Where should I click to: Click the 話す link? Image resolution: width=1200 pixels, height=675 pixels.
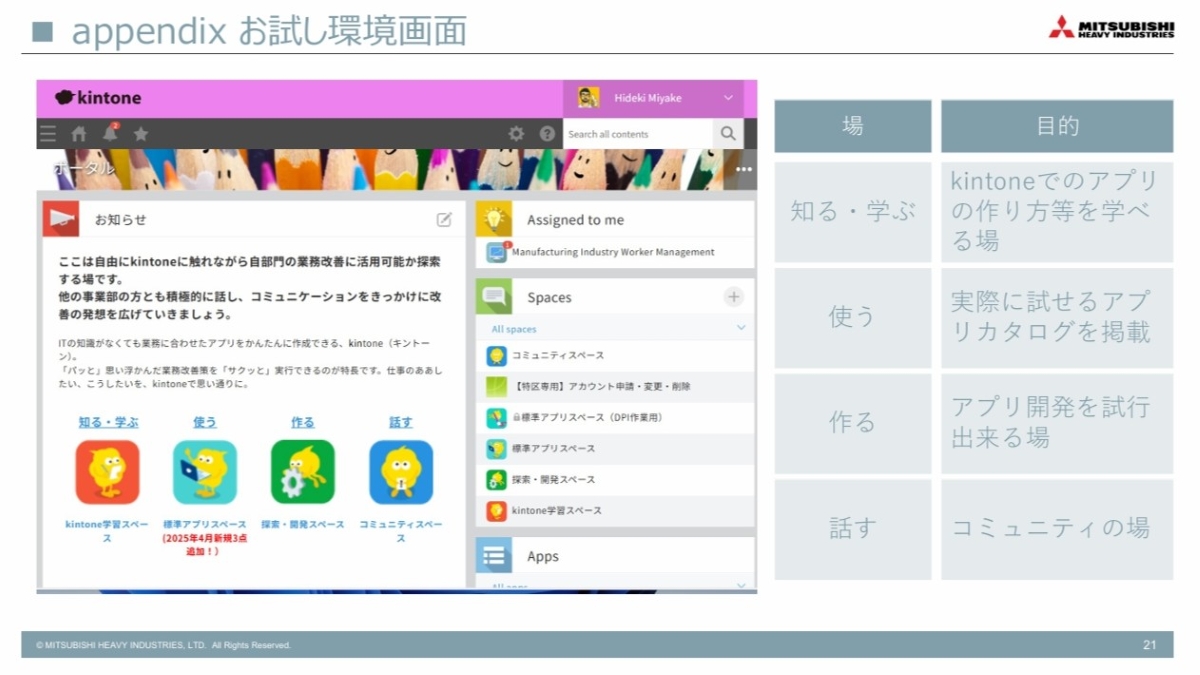pyautogui.click(x=401, y=422)
